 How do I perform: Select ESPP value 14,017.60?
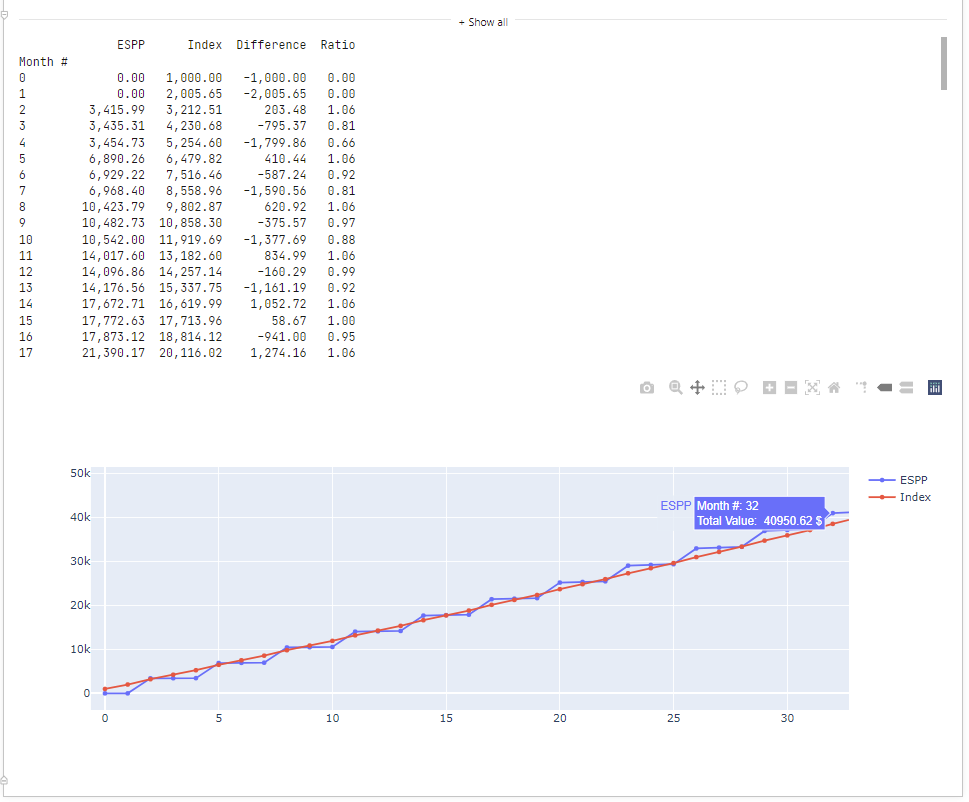[x=113, y=256]
